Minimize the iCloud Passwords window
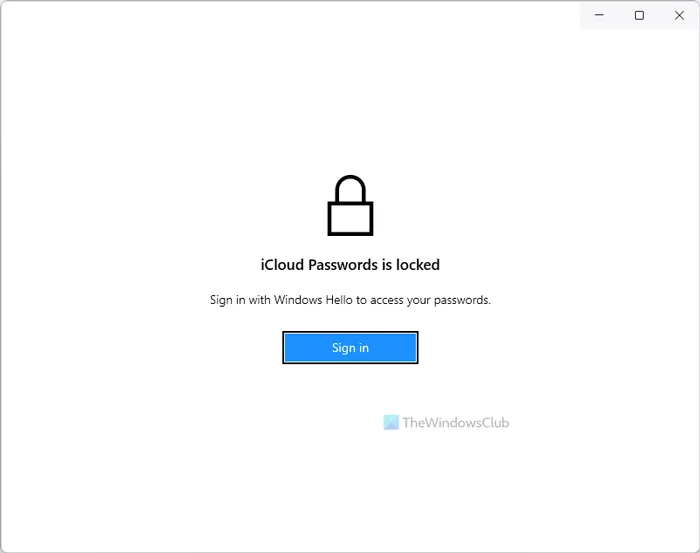Screen dimensions: 700x553 tap(599, 15)
